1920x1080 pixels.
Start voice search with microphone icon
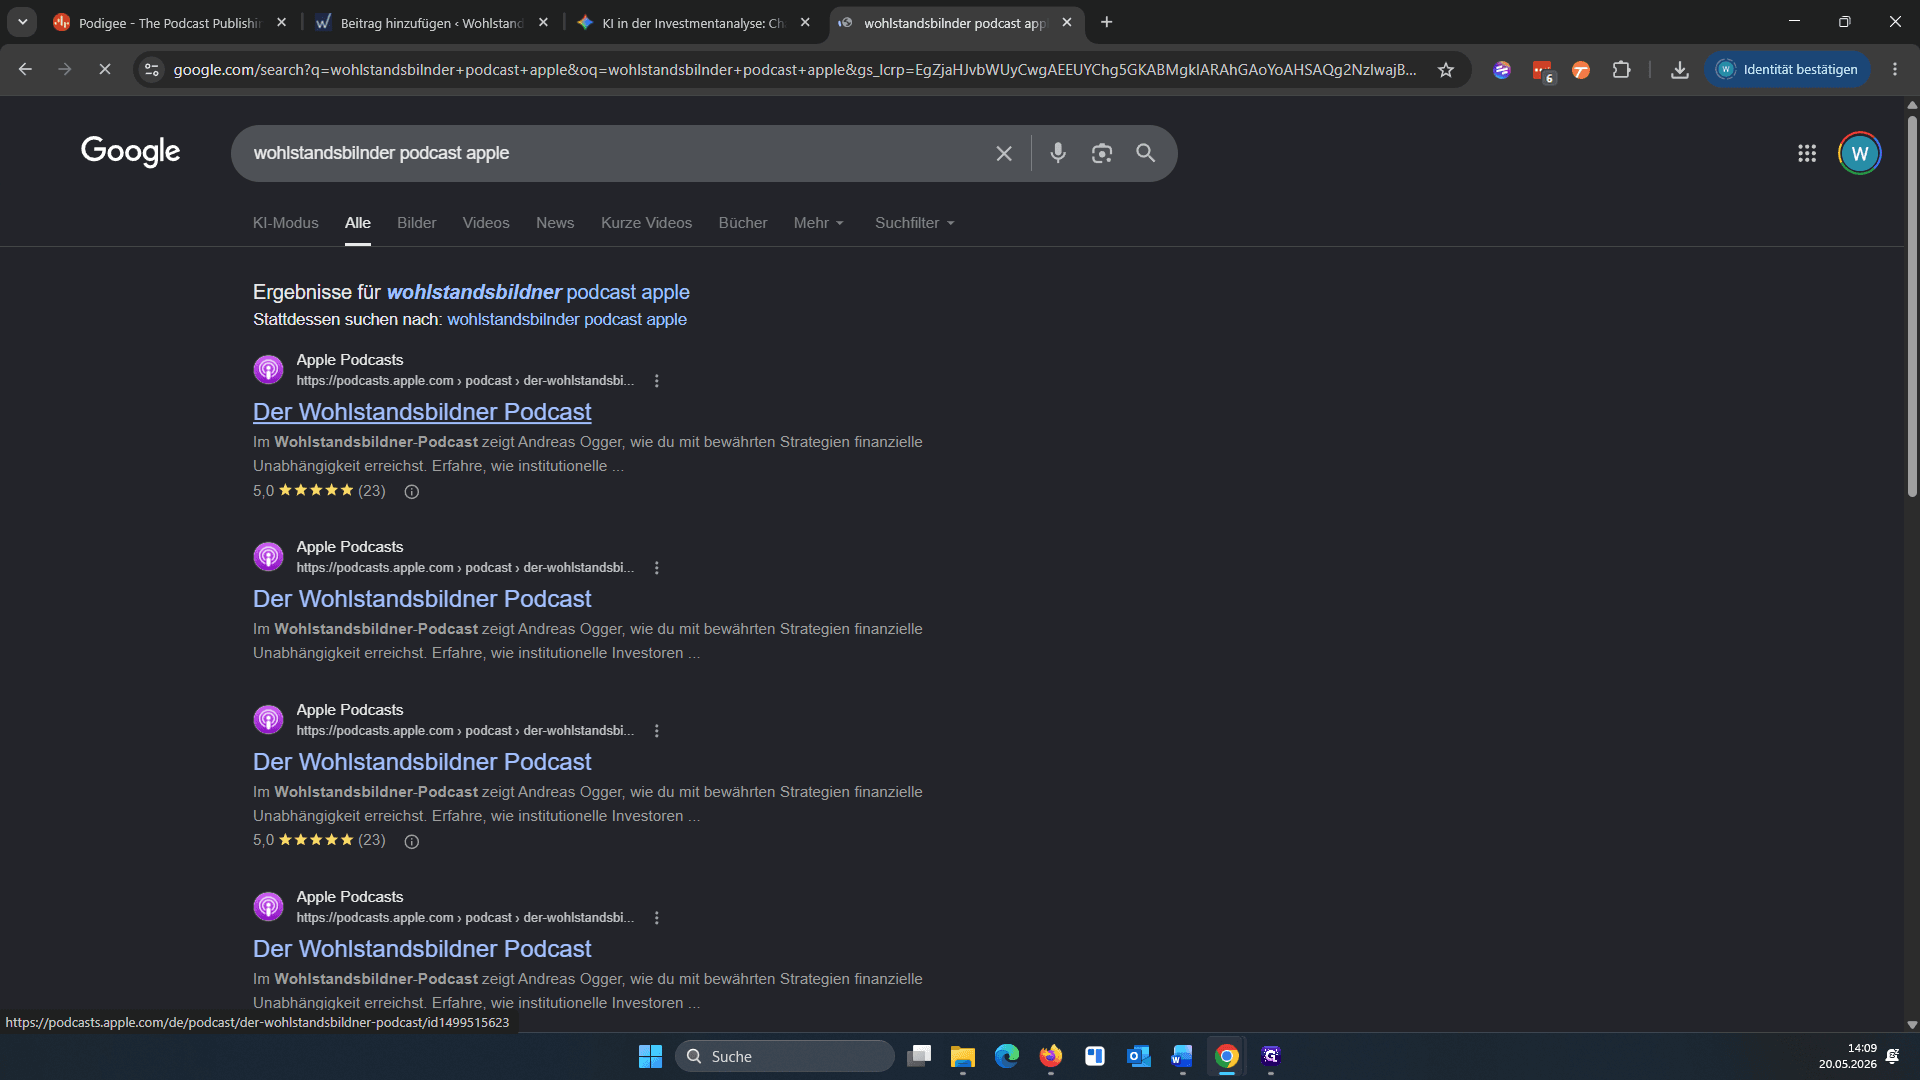1058,153
